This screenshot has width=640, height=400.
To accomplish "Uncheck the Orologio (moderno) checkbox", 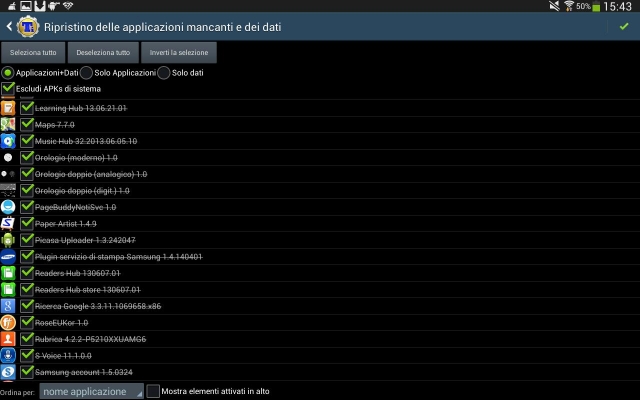I will (27, 157).
